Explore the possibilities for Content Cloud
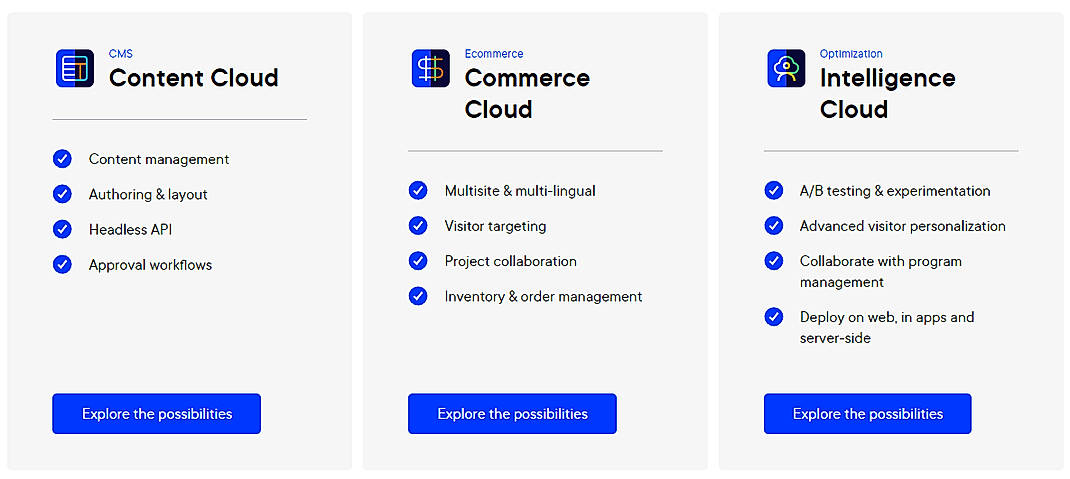Viewport: 1070px width, 479px height. click(x=156, y=414)
